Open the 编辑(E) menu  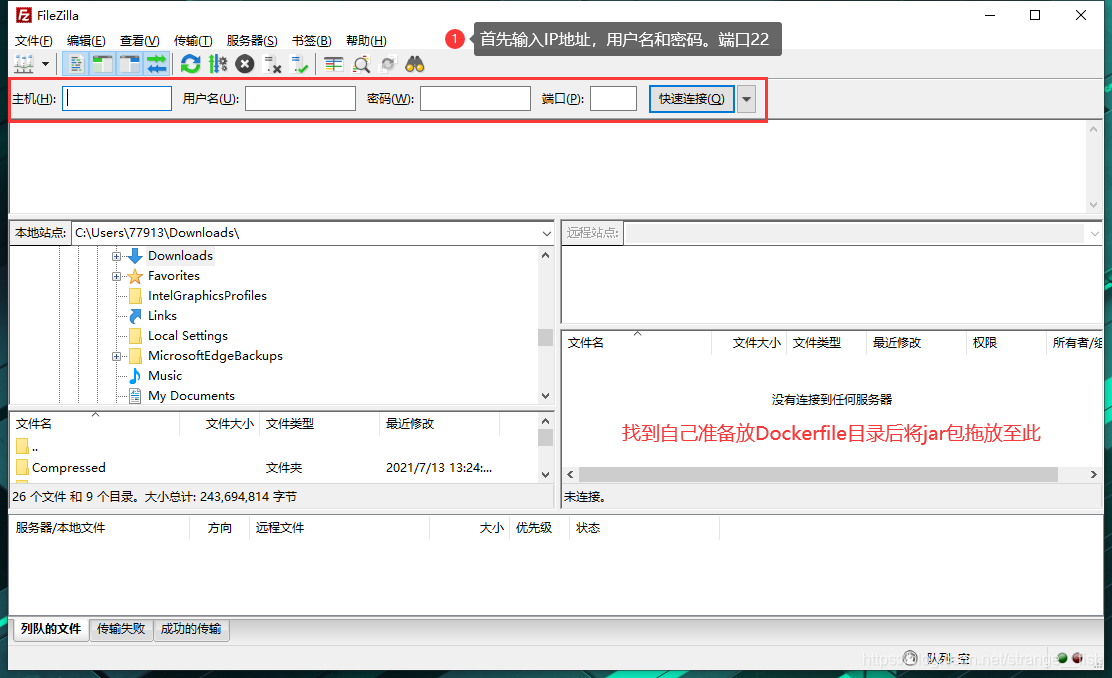[86, 40]
